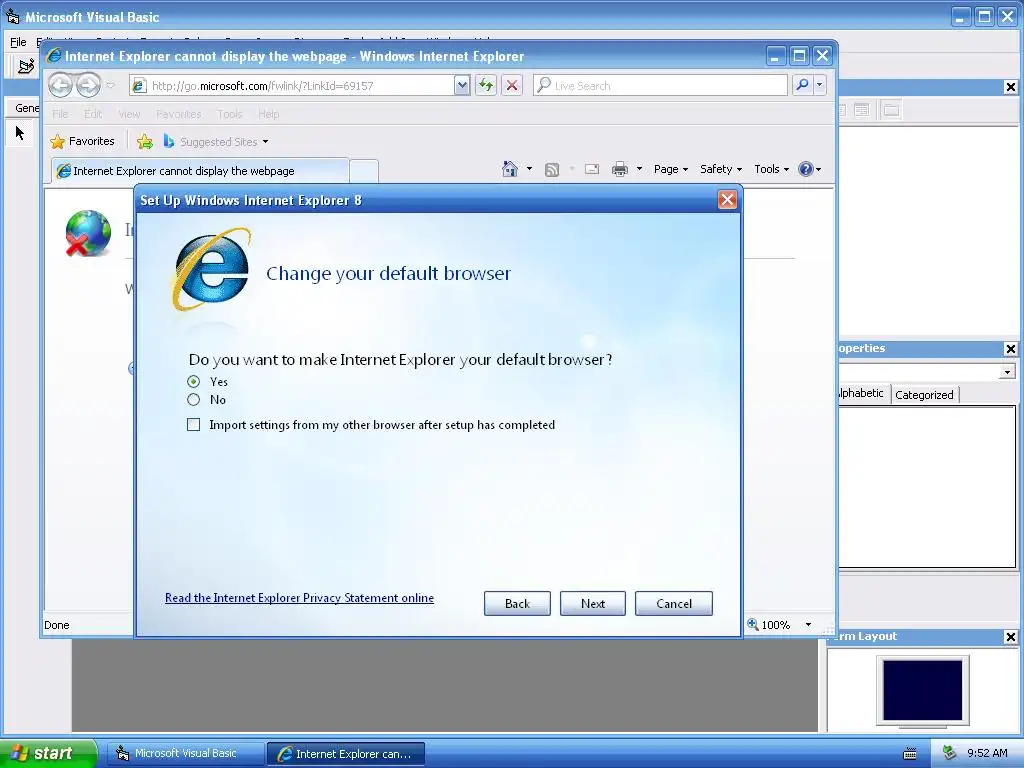Image resolution: width=1024 pixels, height=768 pixels.
Task: Click the Back button in setup dialog
Action: pos(517,603)
